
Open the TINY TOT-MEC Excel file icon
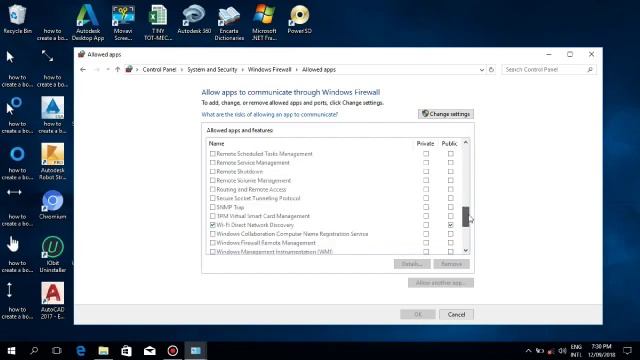(x=158, y=22)
